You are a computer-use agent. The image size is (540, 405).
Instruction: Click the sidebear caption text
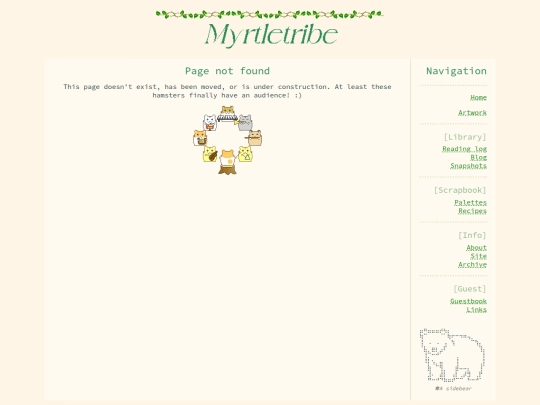coord(453,388)
